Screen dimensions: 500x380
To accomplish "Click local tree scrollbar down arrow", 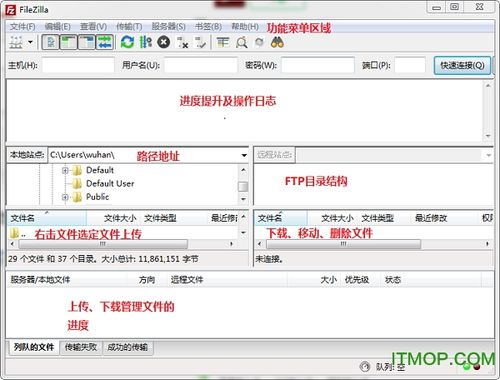I will (x=243, y=199).
